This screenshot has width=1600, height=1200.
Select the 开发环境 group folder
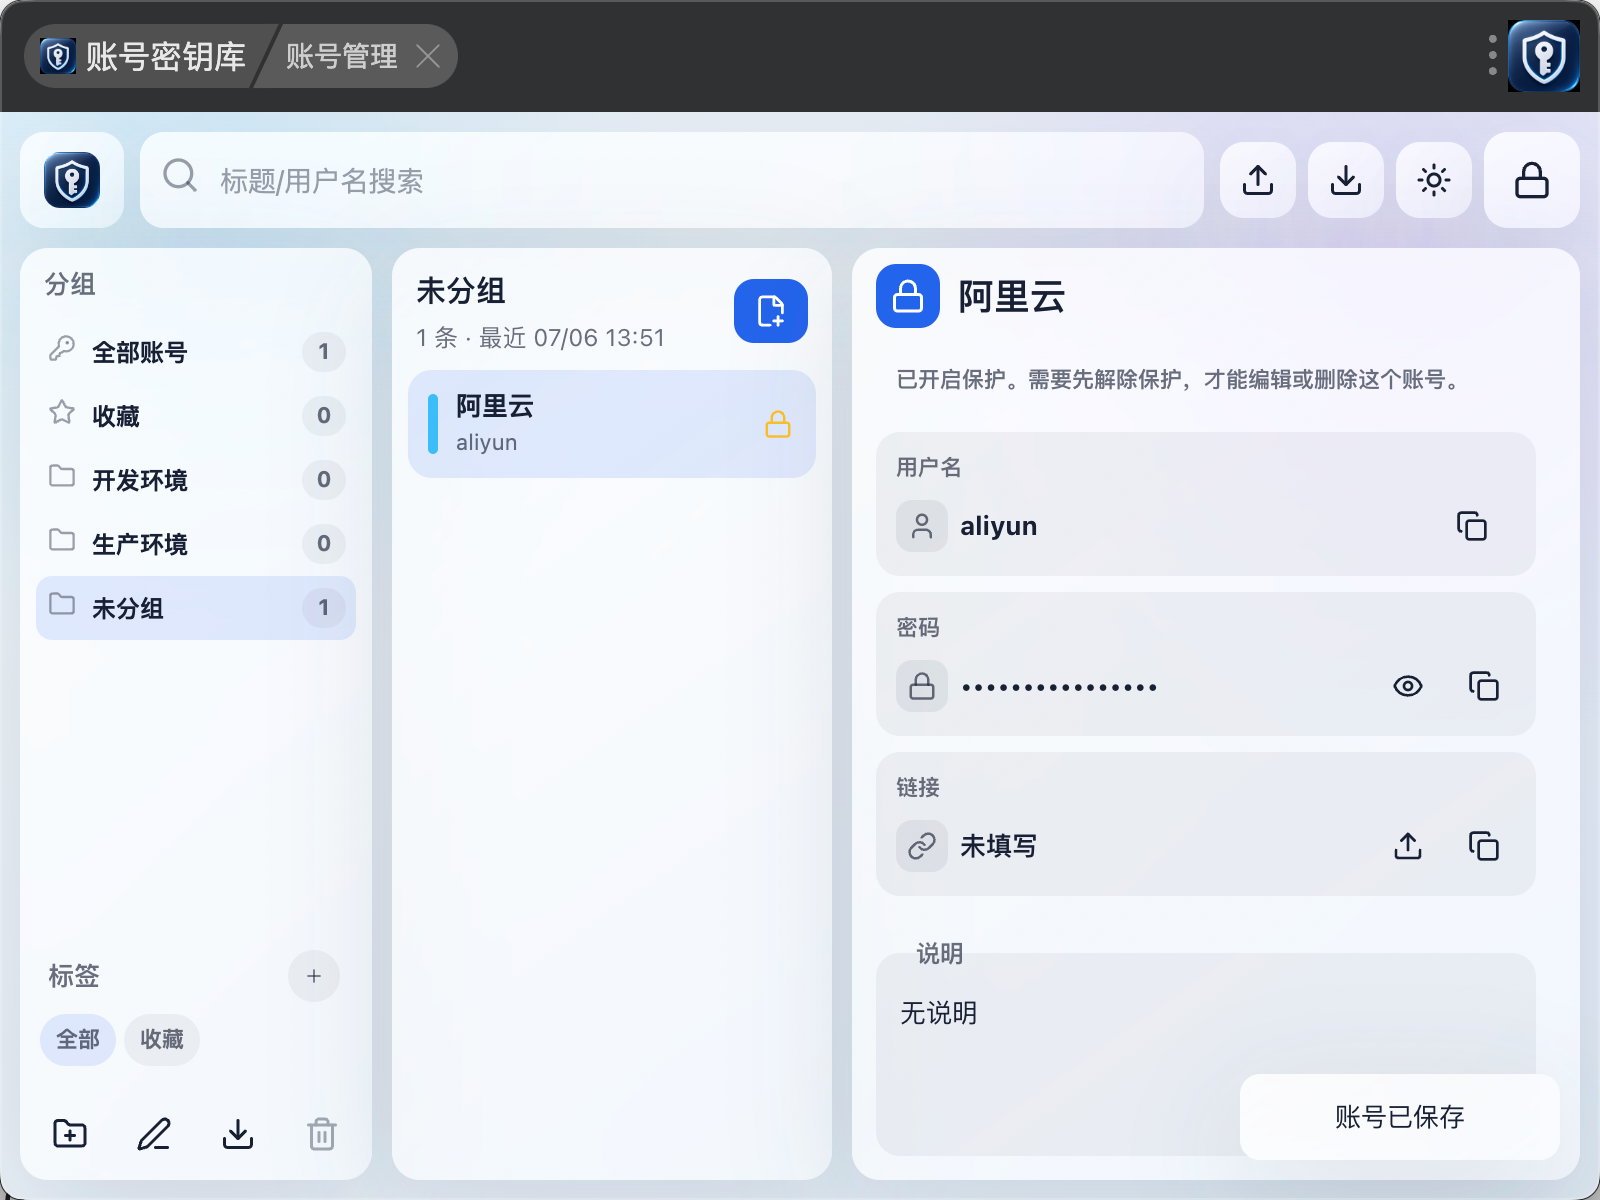pos(196,480)
